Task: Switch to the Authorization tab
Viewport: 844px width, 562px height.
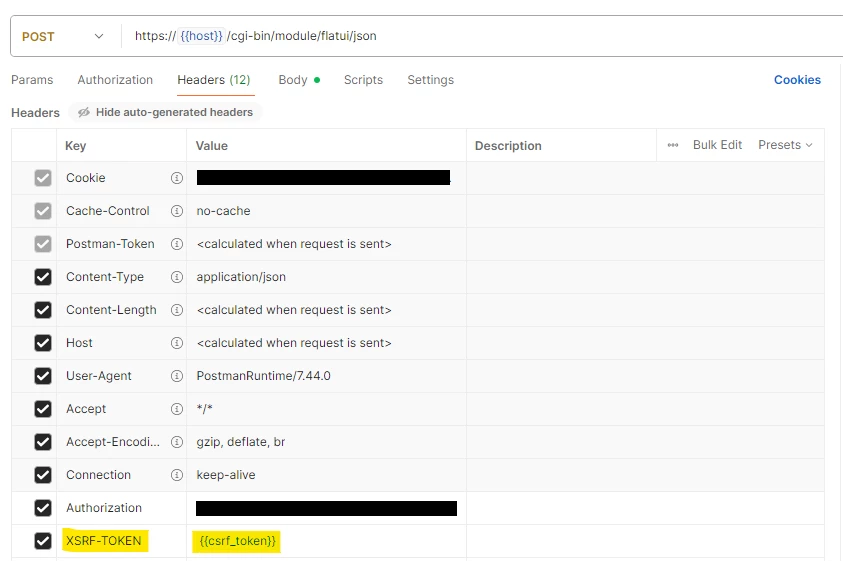Action: pyautogui.click(x=115, y=80)
